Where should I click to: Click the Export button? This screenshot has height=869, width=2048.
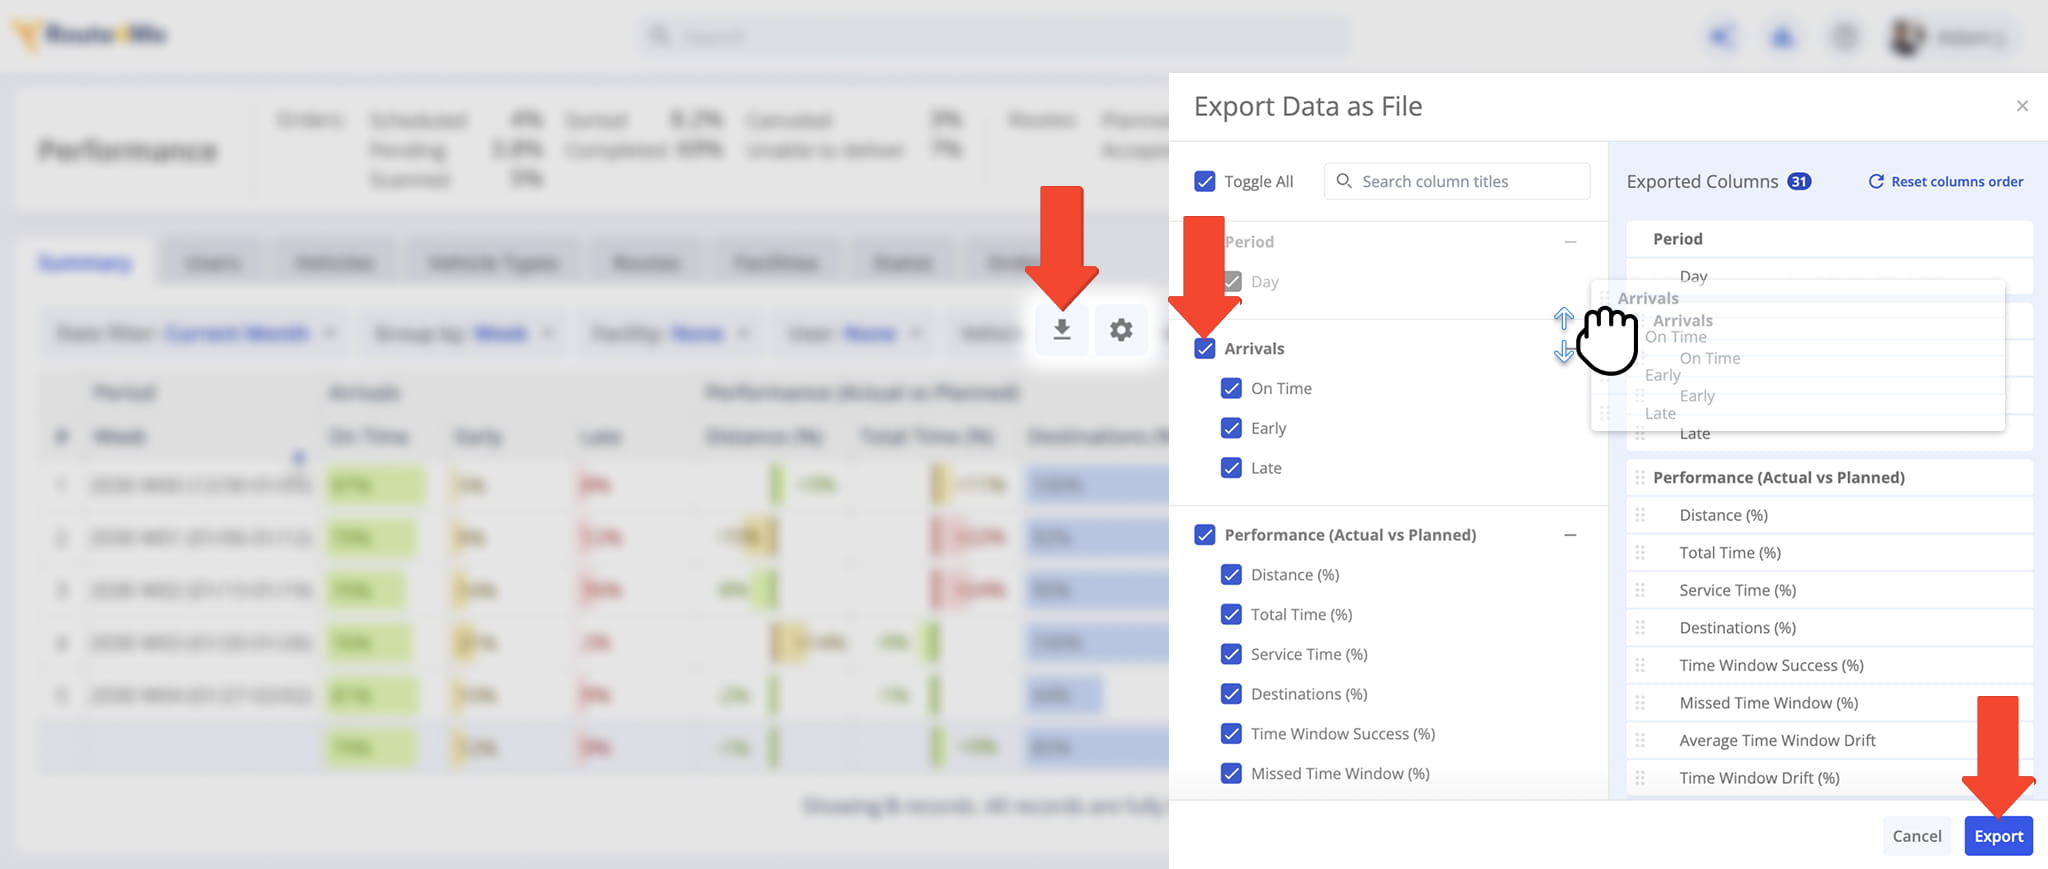[x=1998, y=836]
